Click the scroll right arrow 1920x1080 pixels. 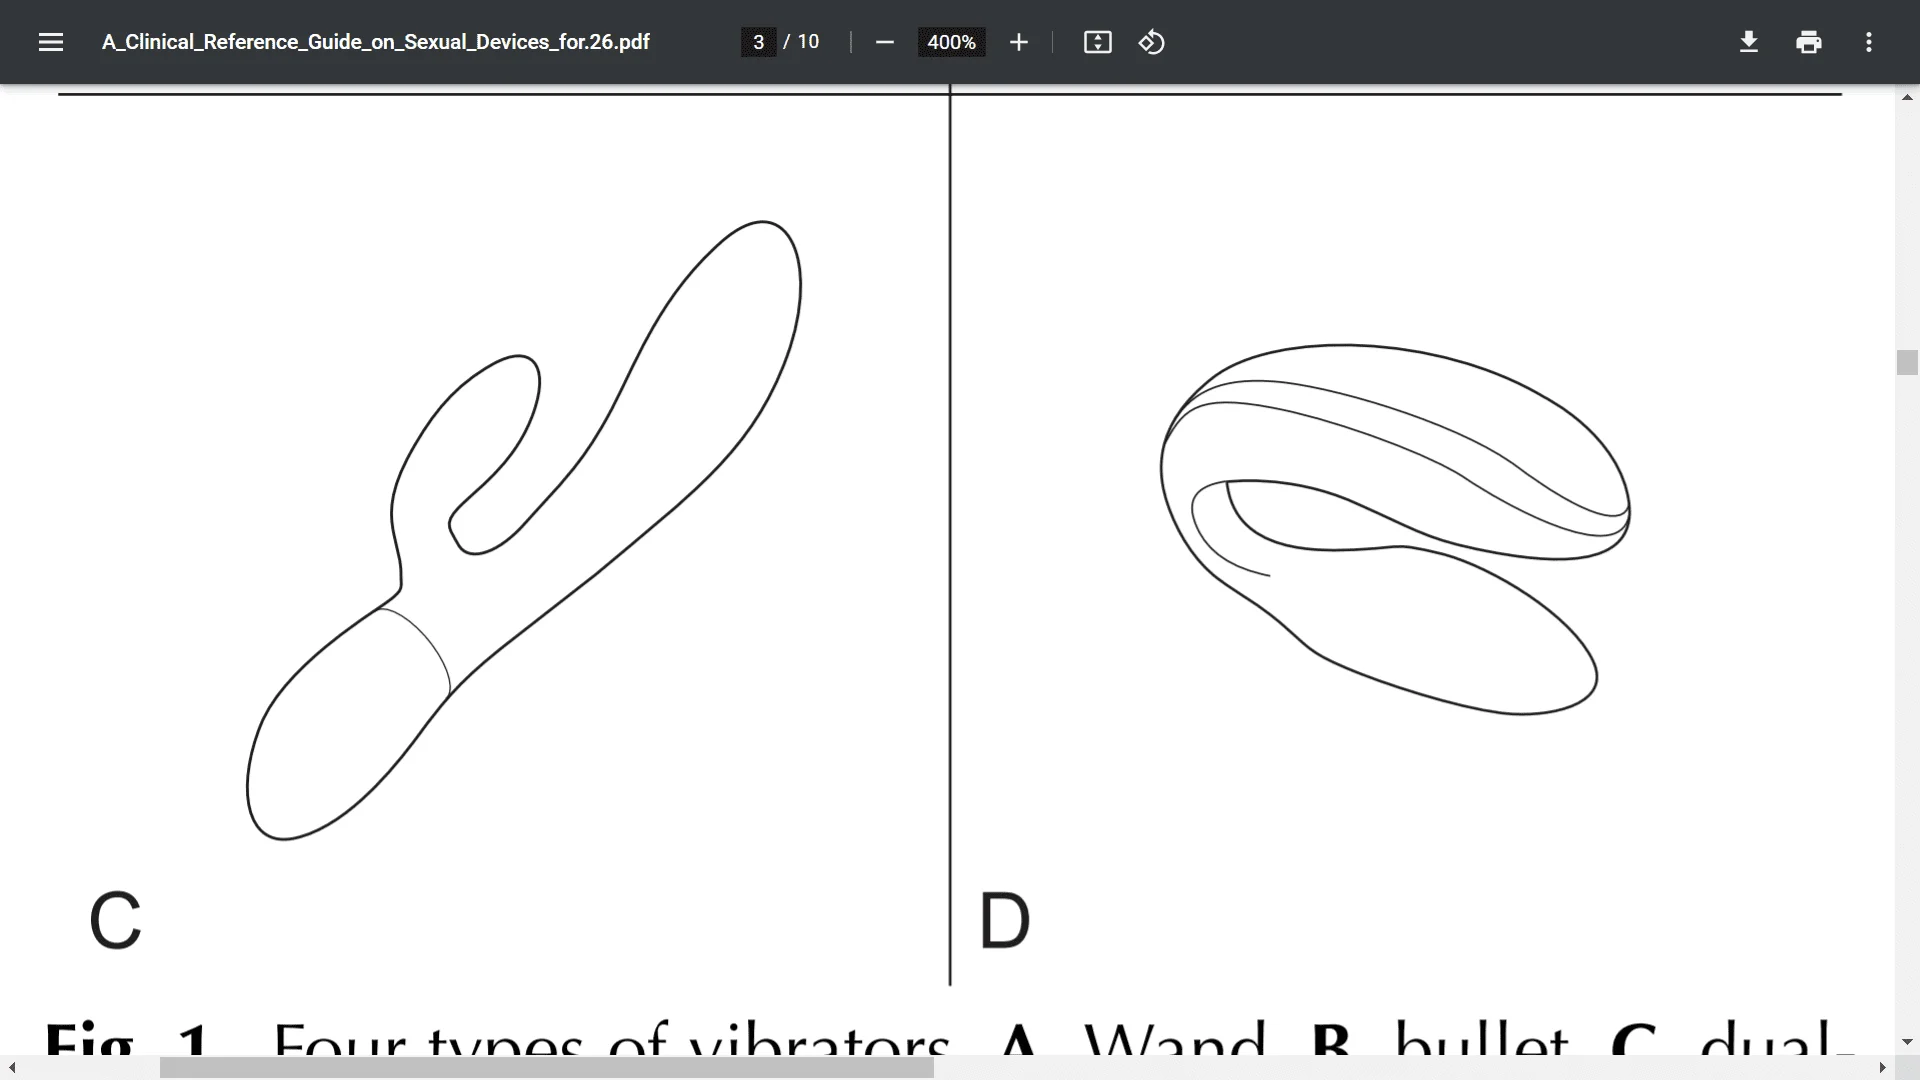[x=1882, y=1068]
